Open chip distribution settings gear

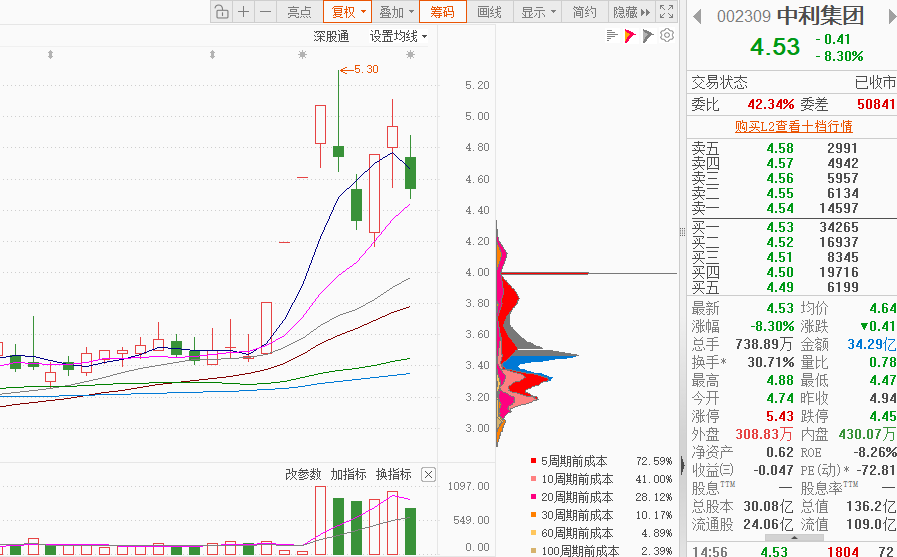tap(667, 35)
